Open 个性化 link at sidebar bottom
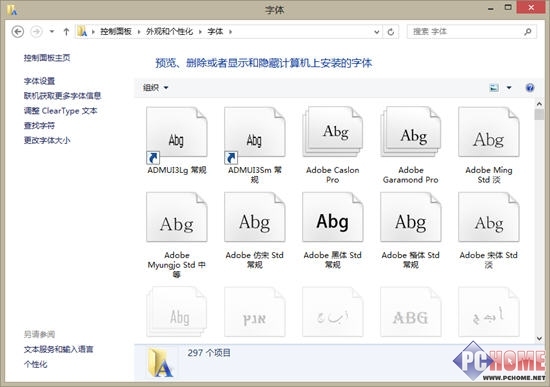This screenshot has width=550, height=387. pos(35,364)
